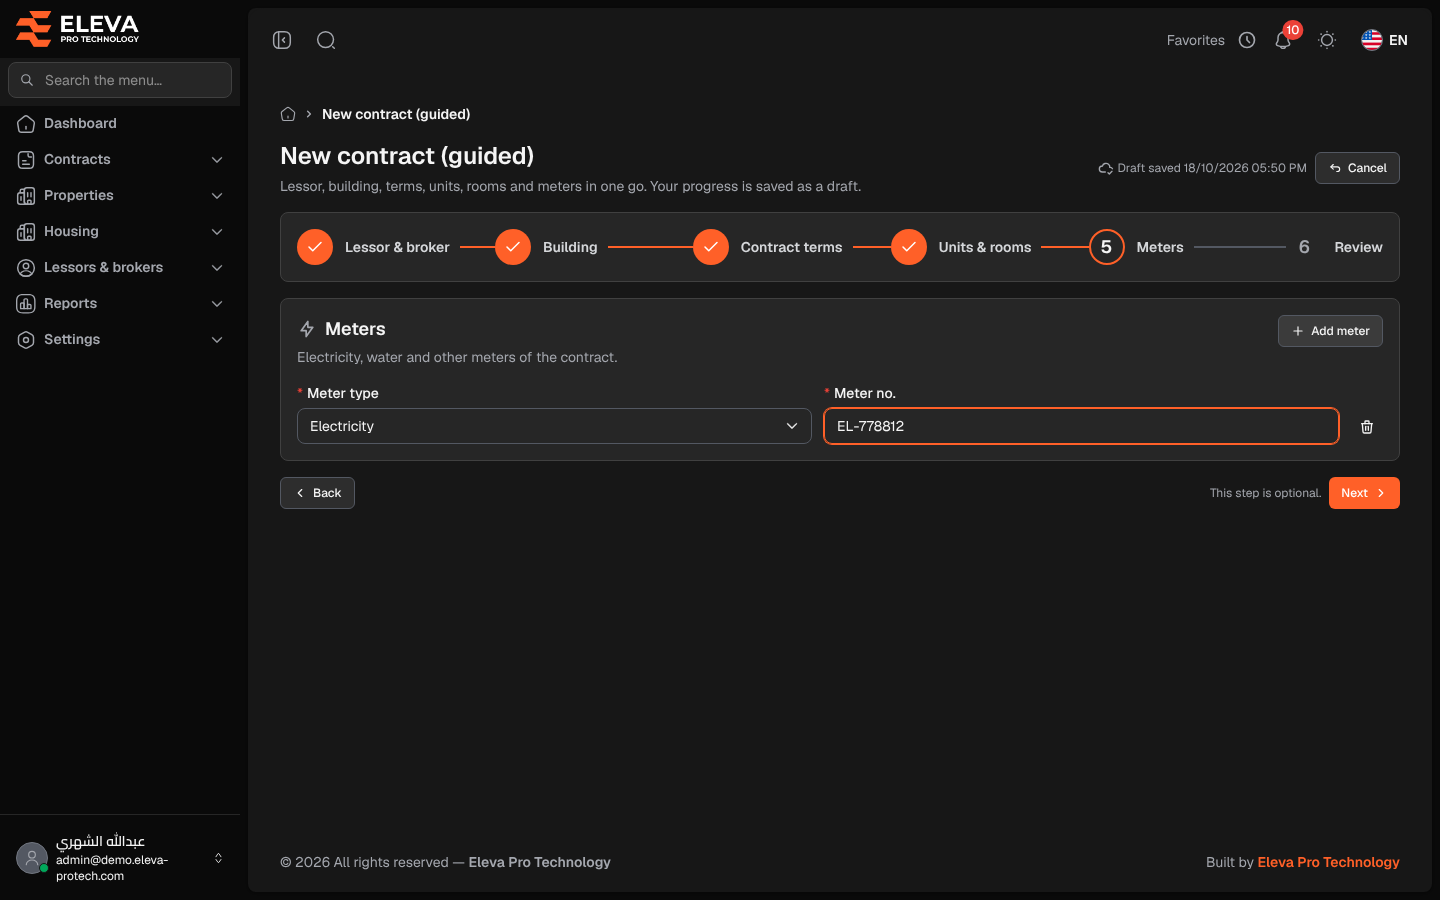The image size is (1440, 900).
Task: Click Cancel button
Action: coord(1357,168)
